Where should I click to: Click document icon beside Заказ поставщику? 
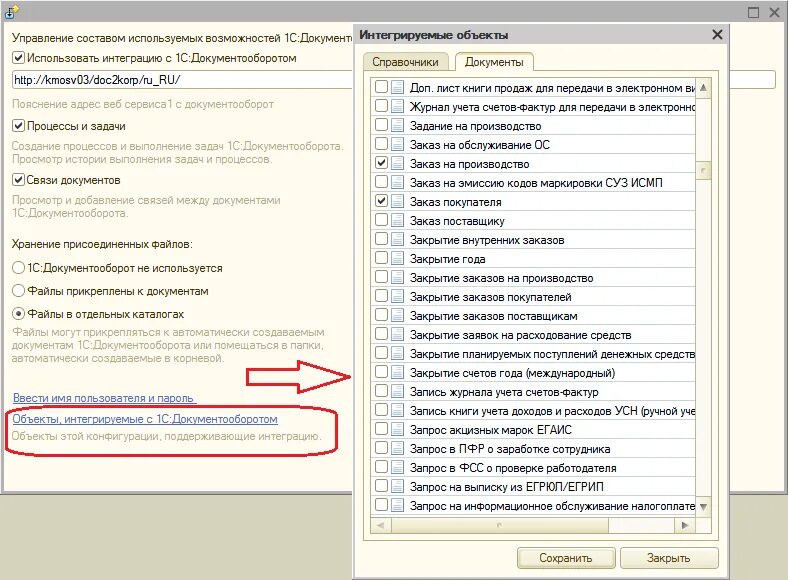tap(398, 221)
